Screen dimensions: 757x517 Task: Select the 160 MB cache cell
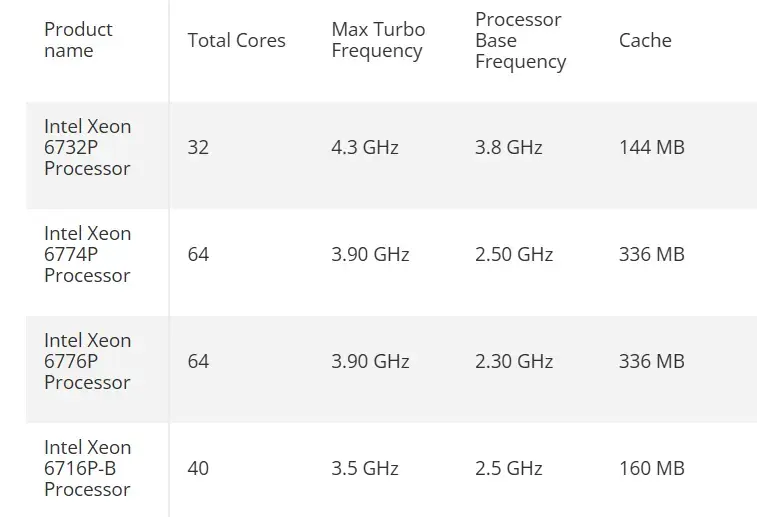pos(652,468)
